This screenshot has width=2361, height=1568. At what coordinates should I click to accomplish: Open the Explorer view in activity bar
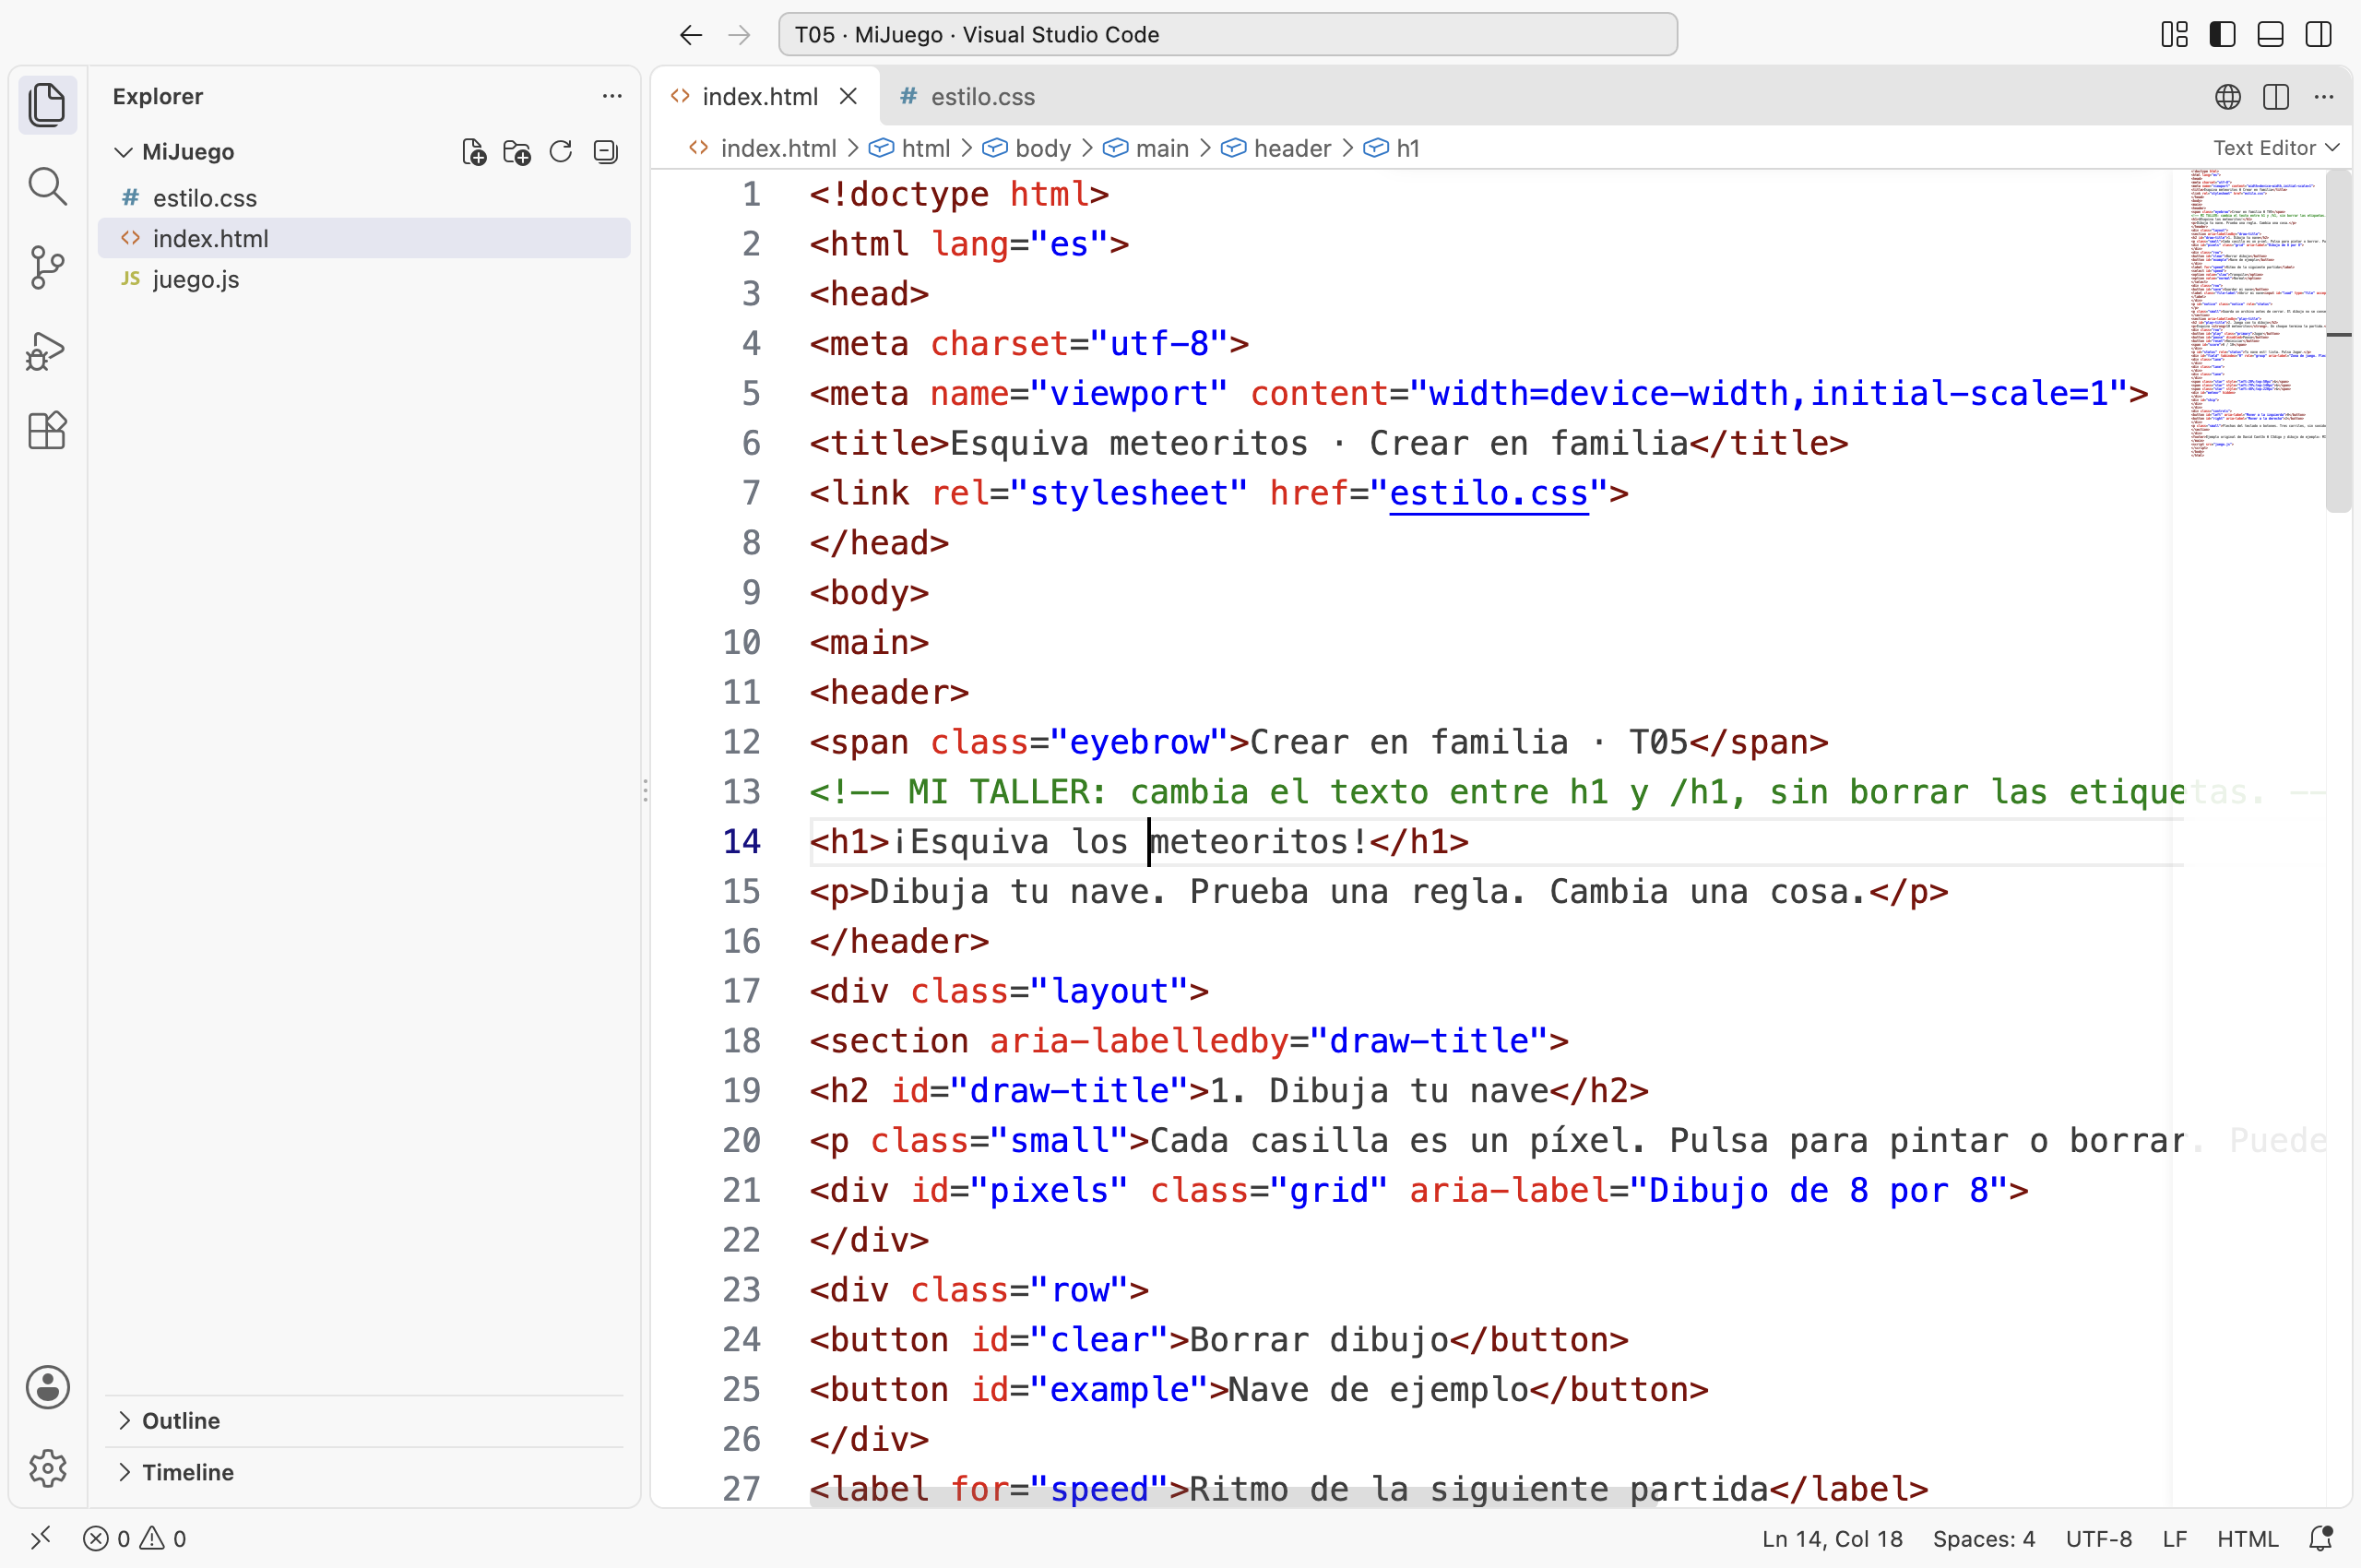(47, 105)
